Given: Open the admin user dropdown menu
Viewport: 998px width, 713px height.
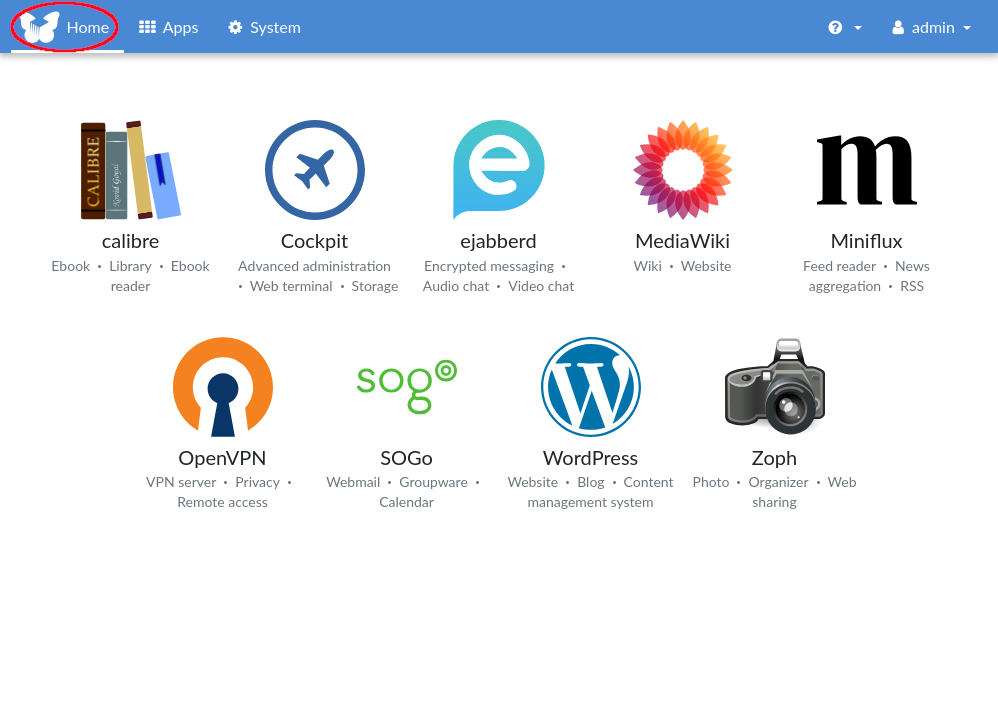Looking at the screenshot, I should click(931, 28).
